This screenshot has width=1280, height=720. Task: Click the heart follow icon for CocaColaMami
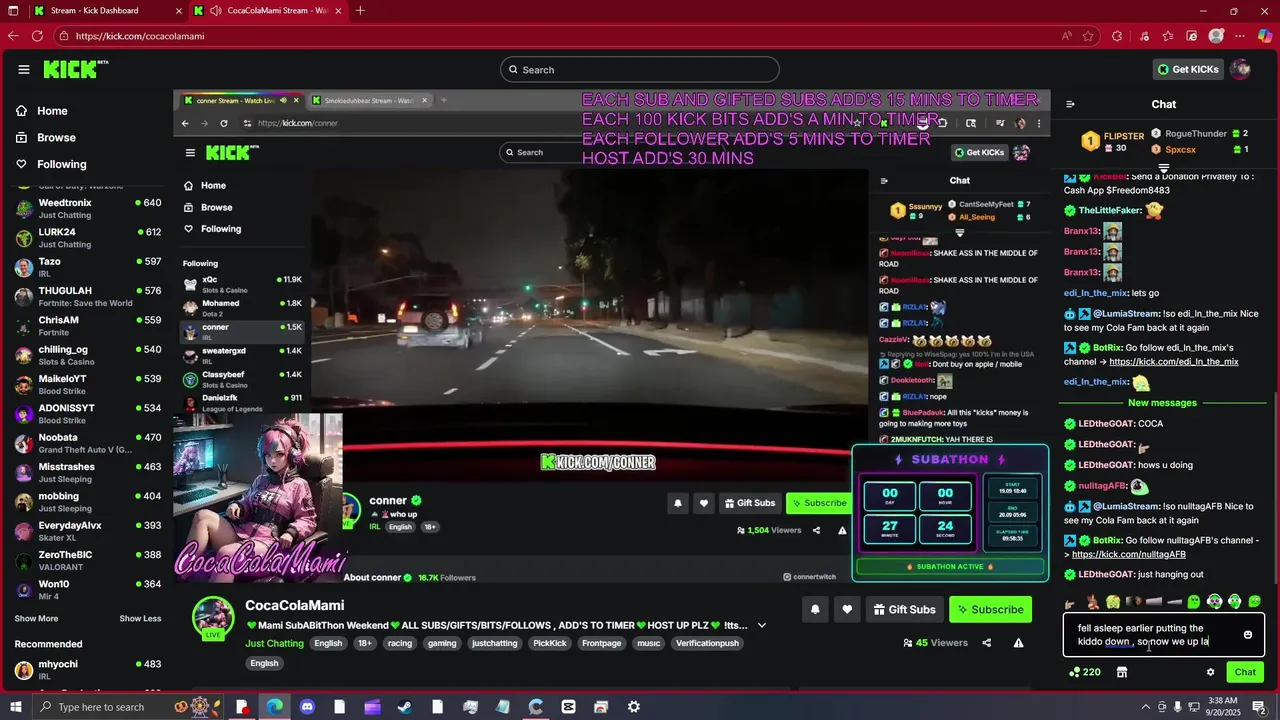point(847,609)
